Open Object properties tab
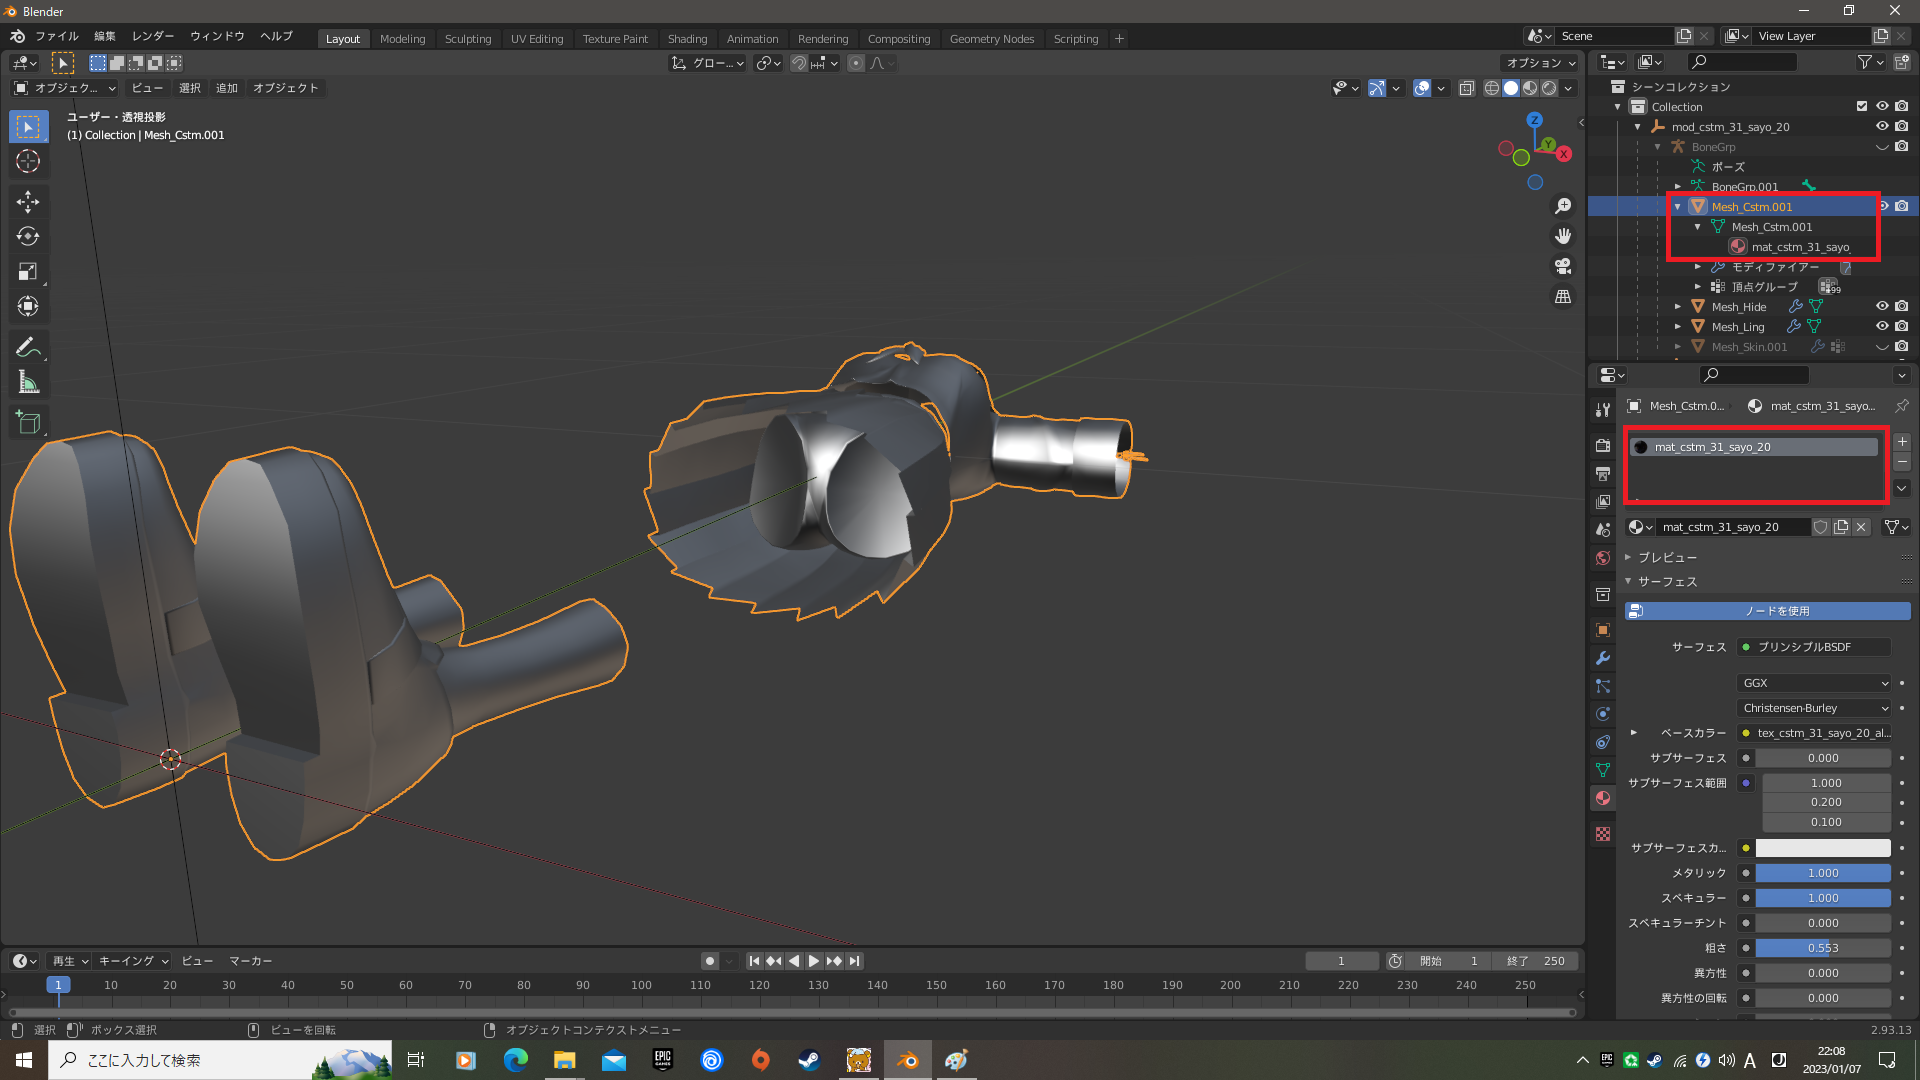Screen dimensions: 1920x1080 coord(1603,630)
